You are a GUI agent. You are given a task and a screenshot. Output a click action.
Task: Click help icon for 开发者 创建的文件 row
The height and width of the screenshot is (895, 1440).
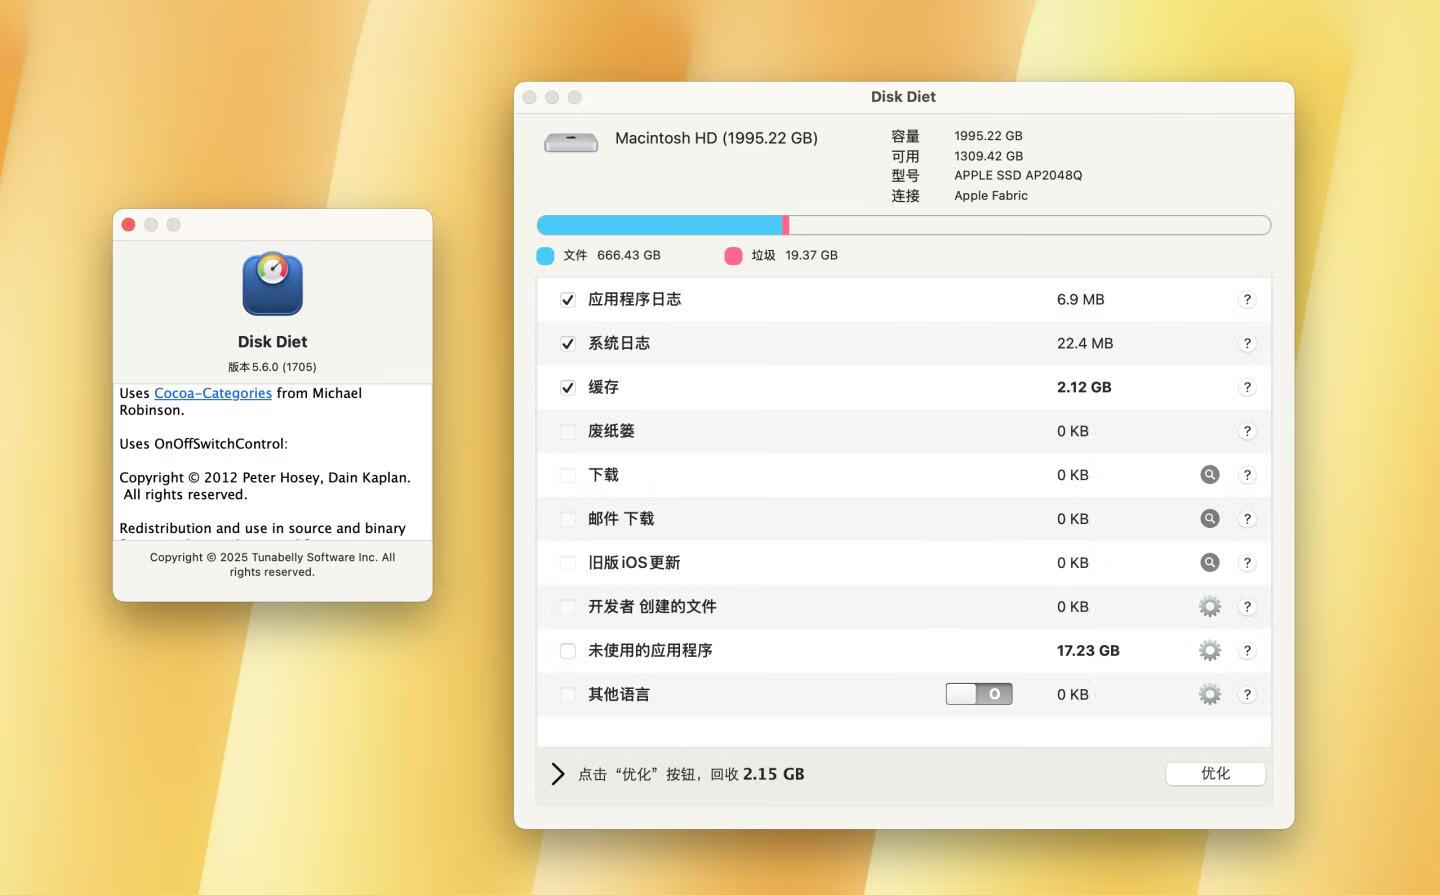[x=1247, y=607]
